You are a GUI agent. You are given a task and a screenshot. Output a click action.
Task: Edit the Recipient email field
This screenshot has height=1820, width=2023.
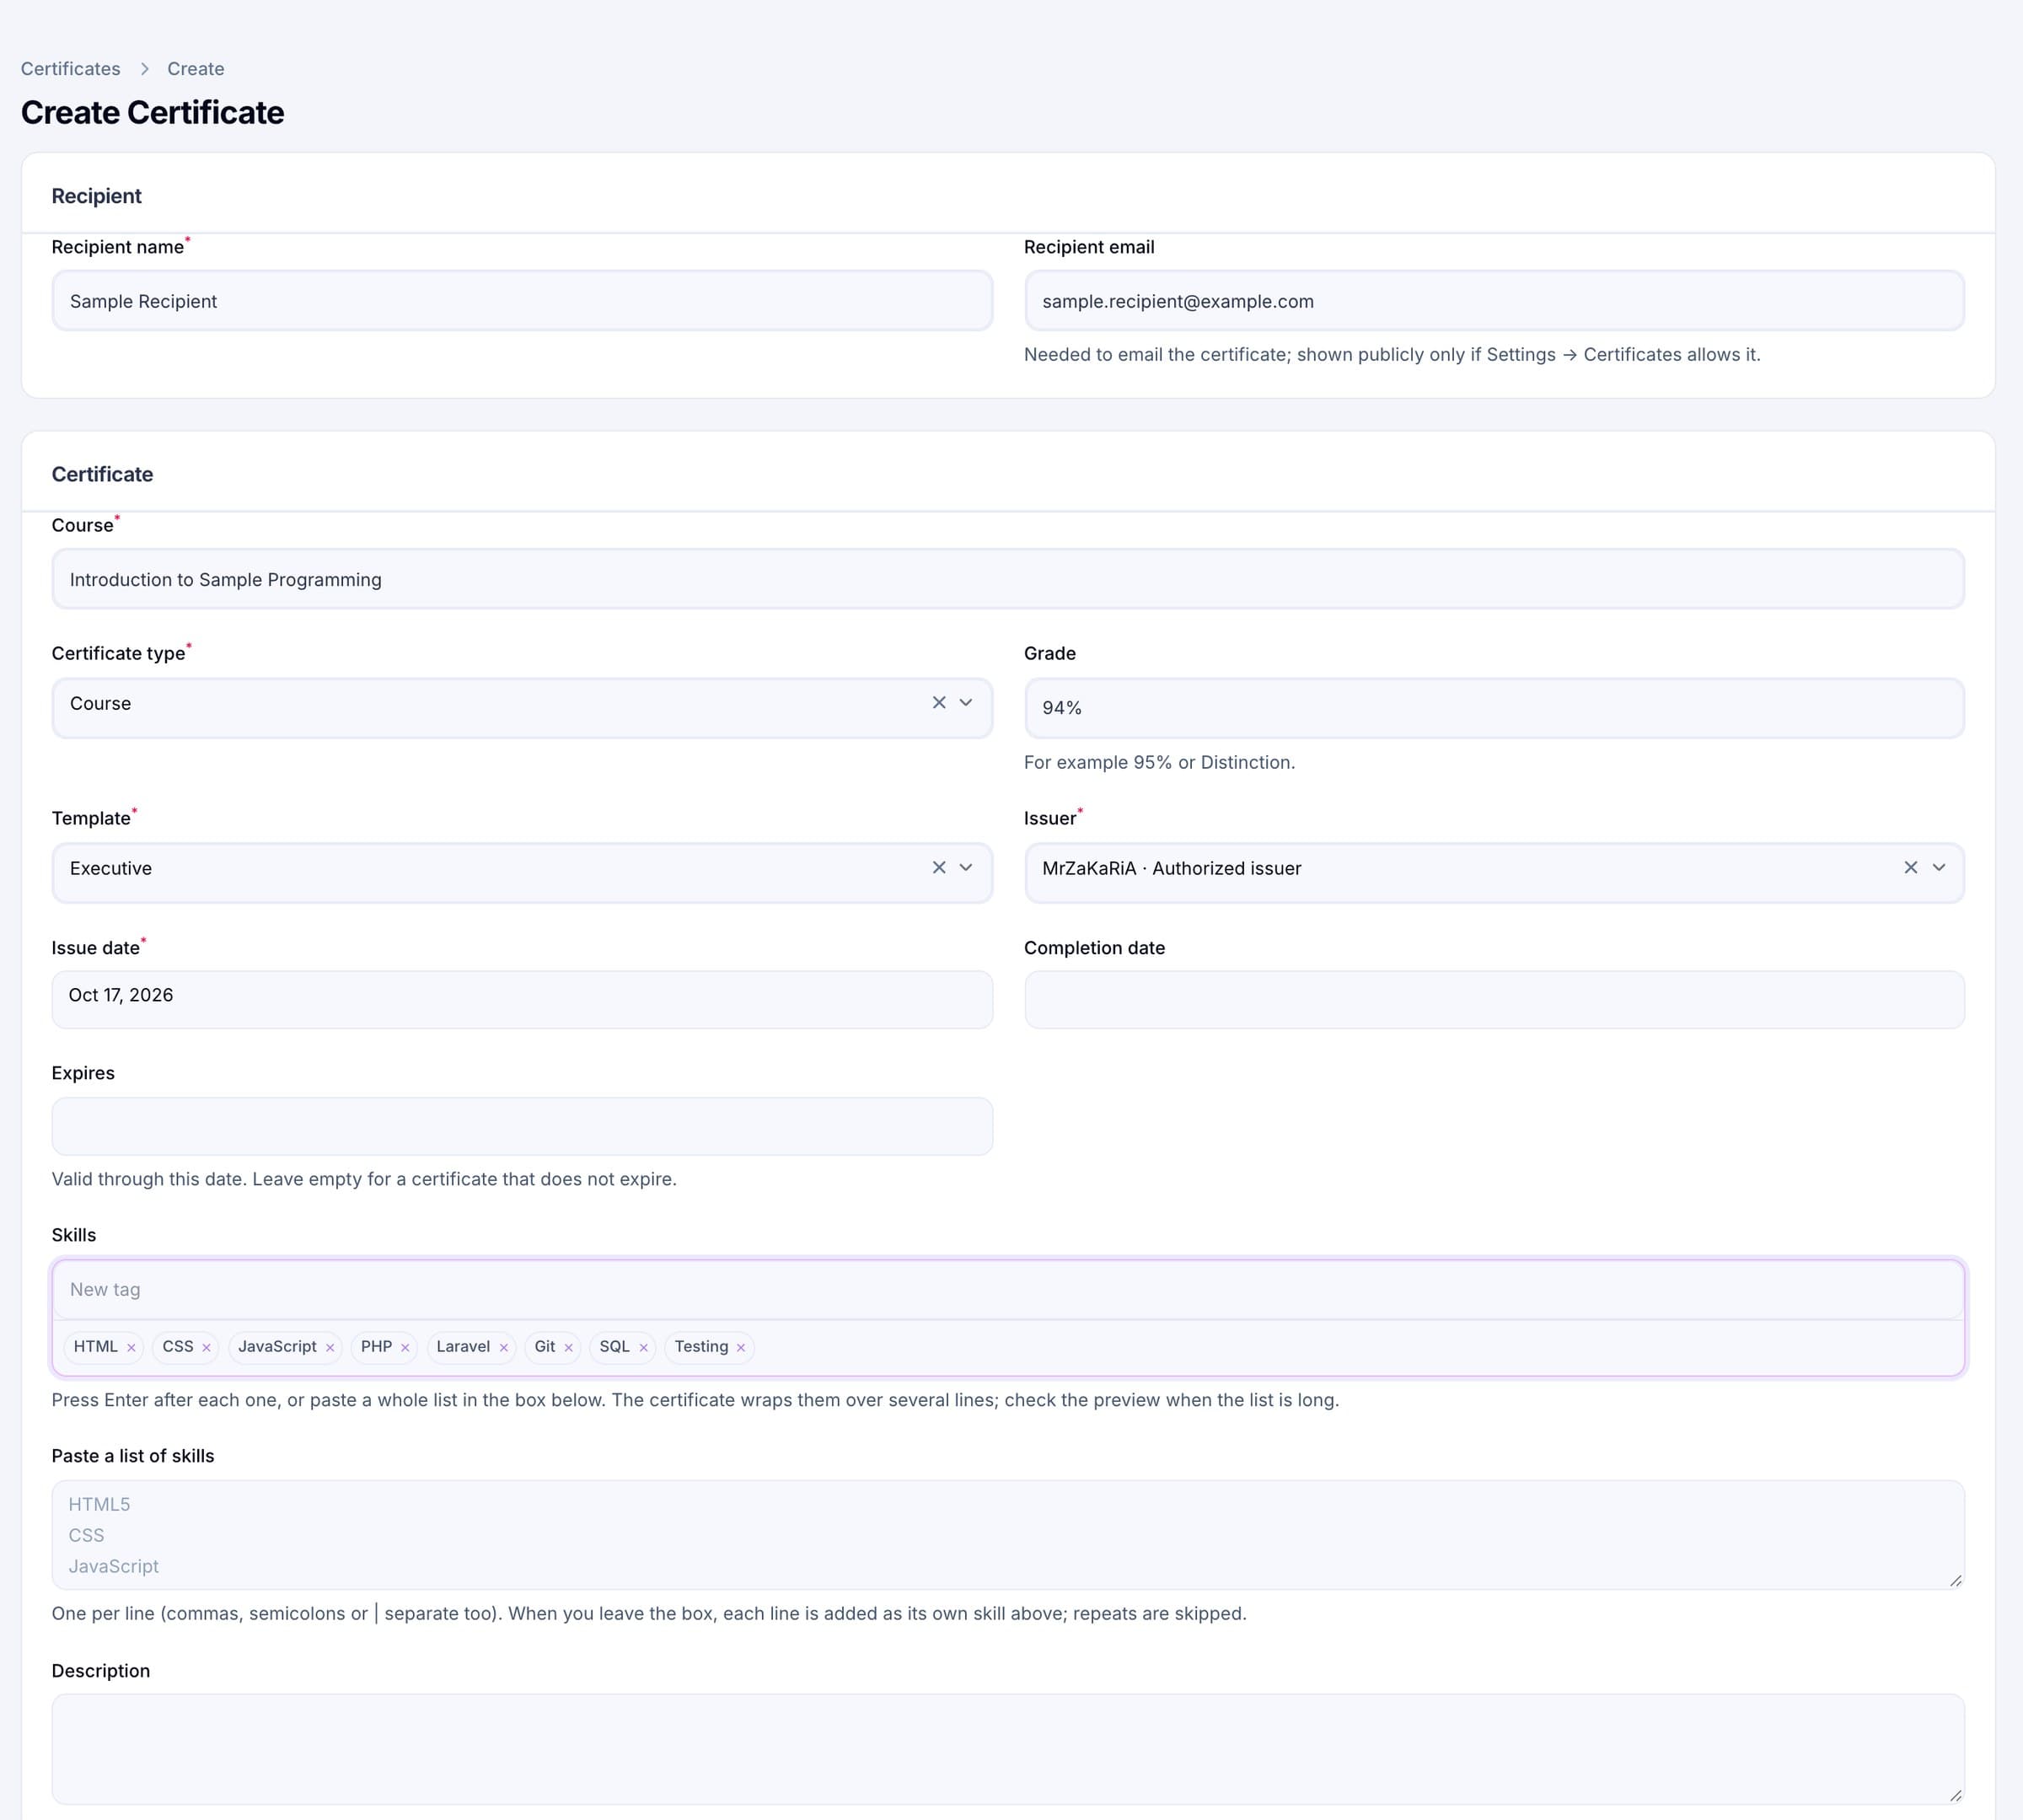1494,301
